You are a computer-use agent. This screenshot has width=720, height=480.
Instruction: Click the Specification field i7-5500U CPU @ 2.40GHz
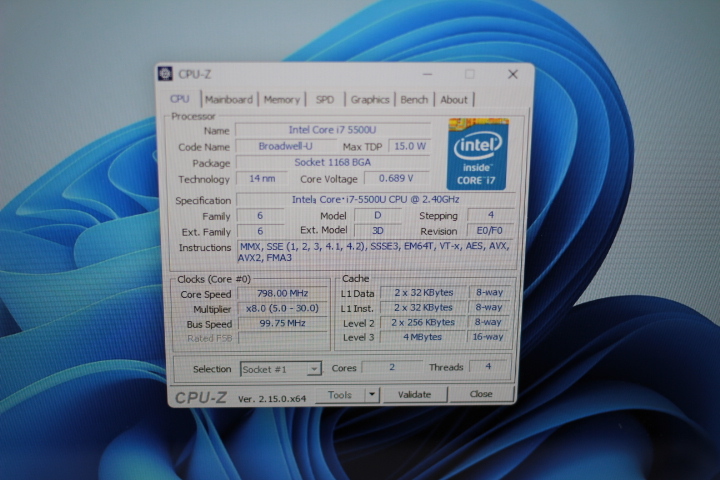pos(376,199)
